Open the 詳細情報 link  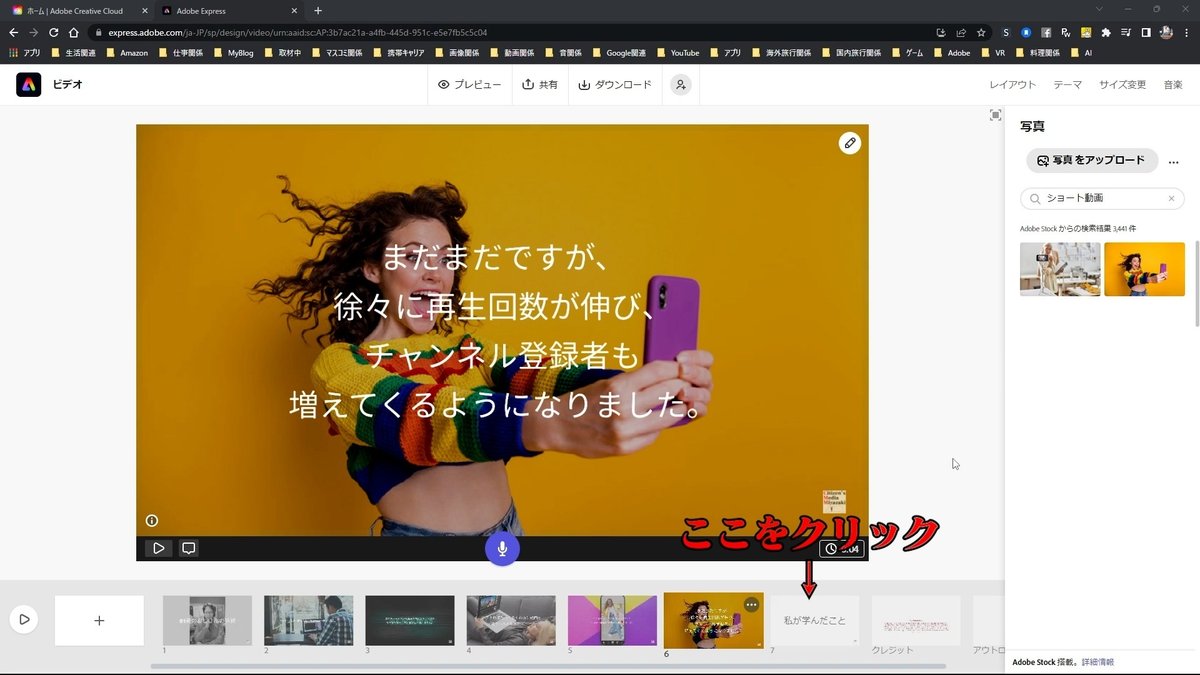(x=1097, y=662)
